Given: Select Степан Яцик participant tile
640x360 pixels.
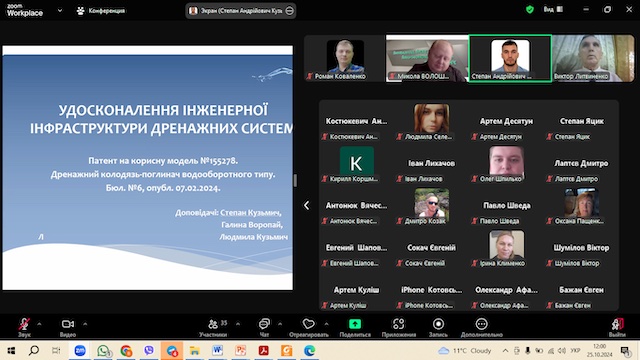Looking at the screenshot, I should click(582, 121).
